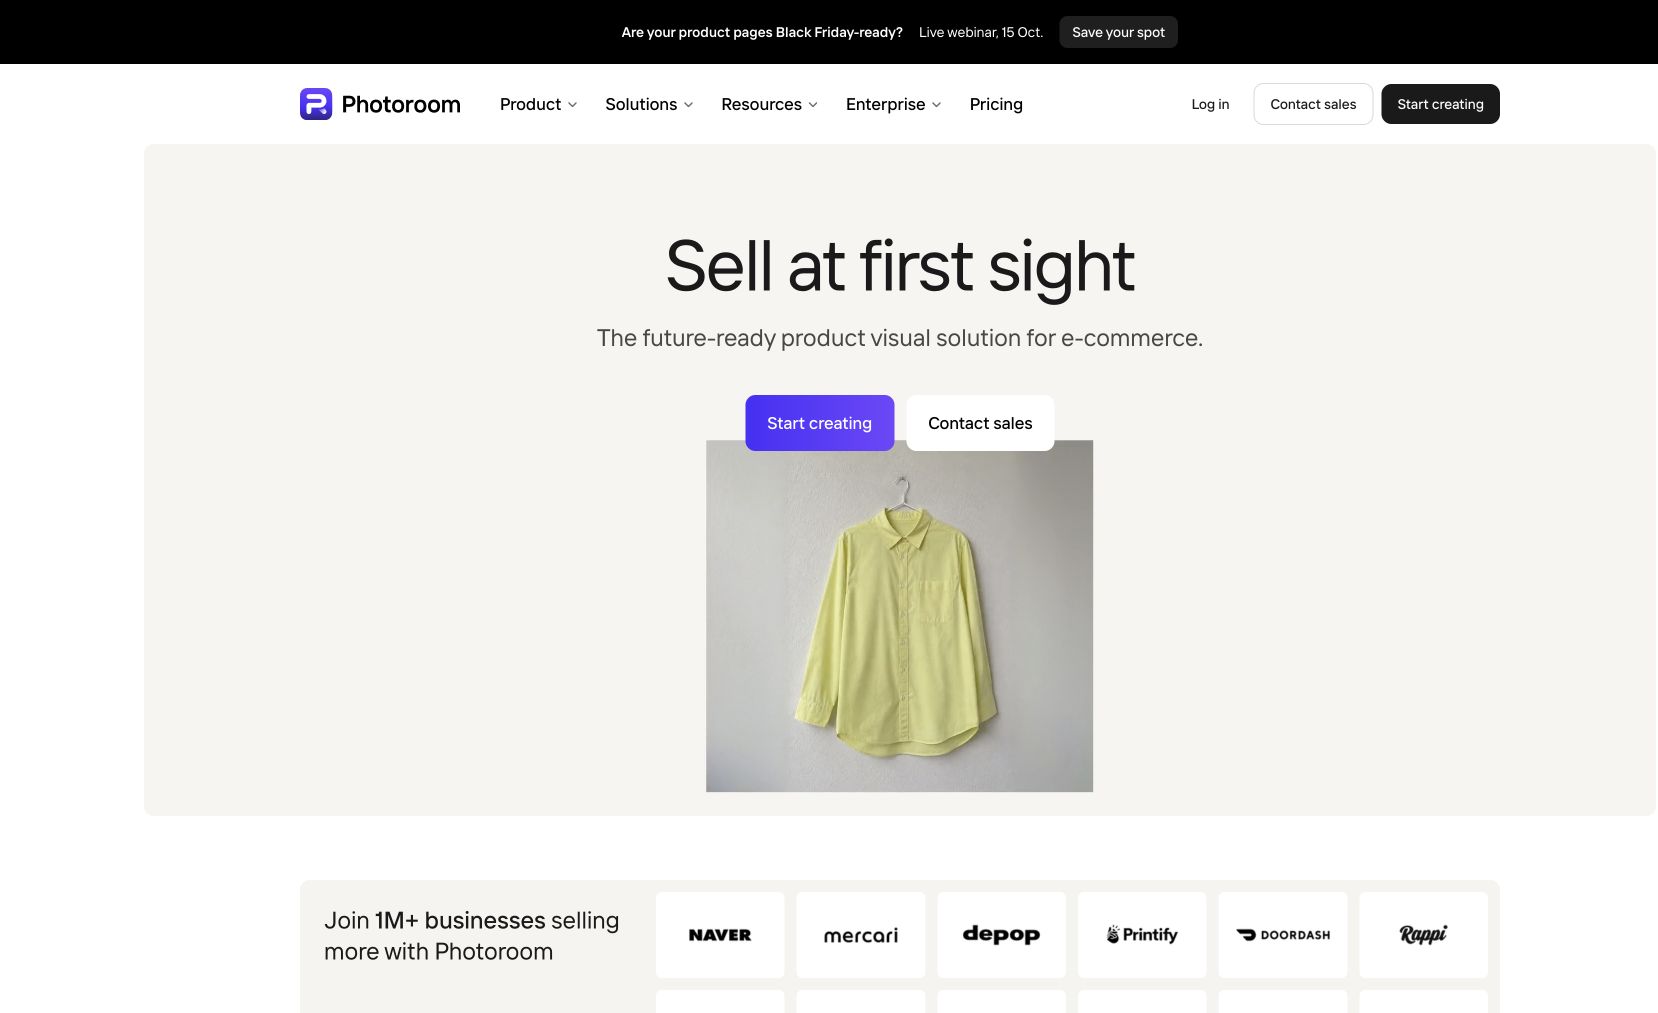Expand the Enterprise dropdown menu

(x=893, y=104)
